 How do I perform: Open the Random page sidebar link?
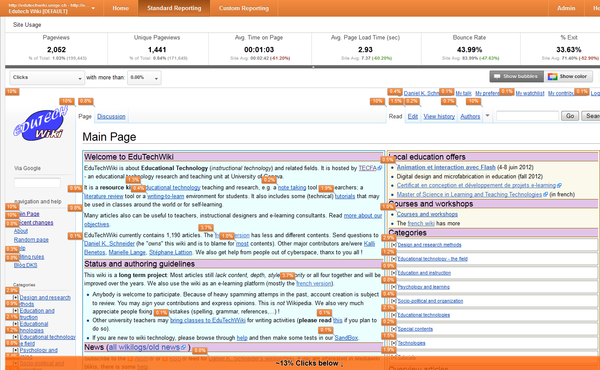tap(31, 240)
